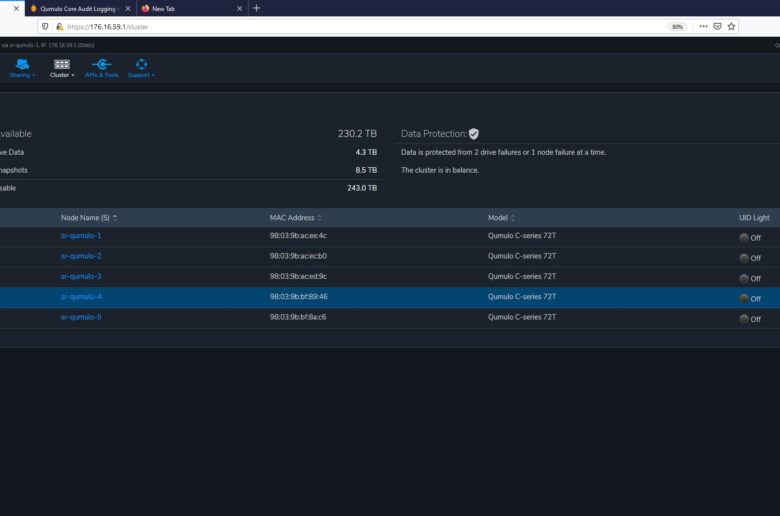
Task: Open node sr-qumulo-1 link
Action: [81, 235]
